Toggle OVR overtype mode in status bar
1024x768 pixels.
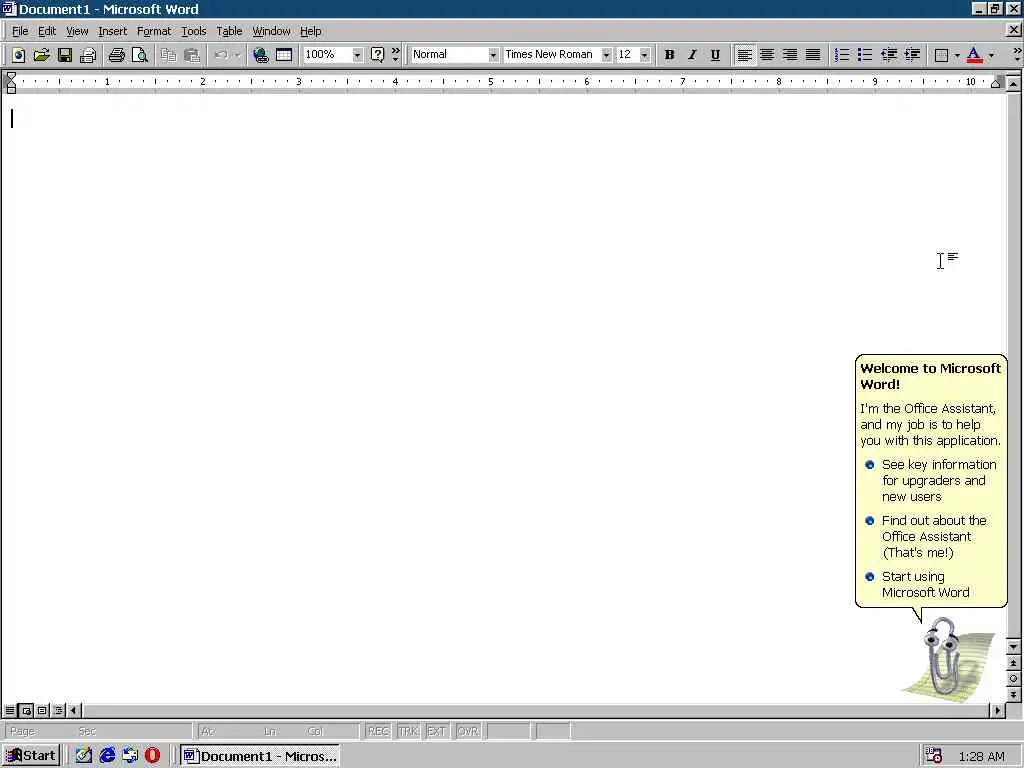(468, 731)
